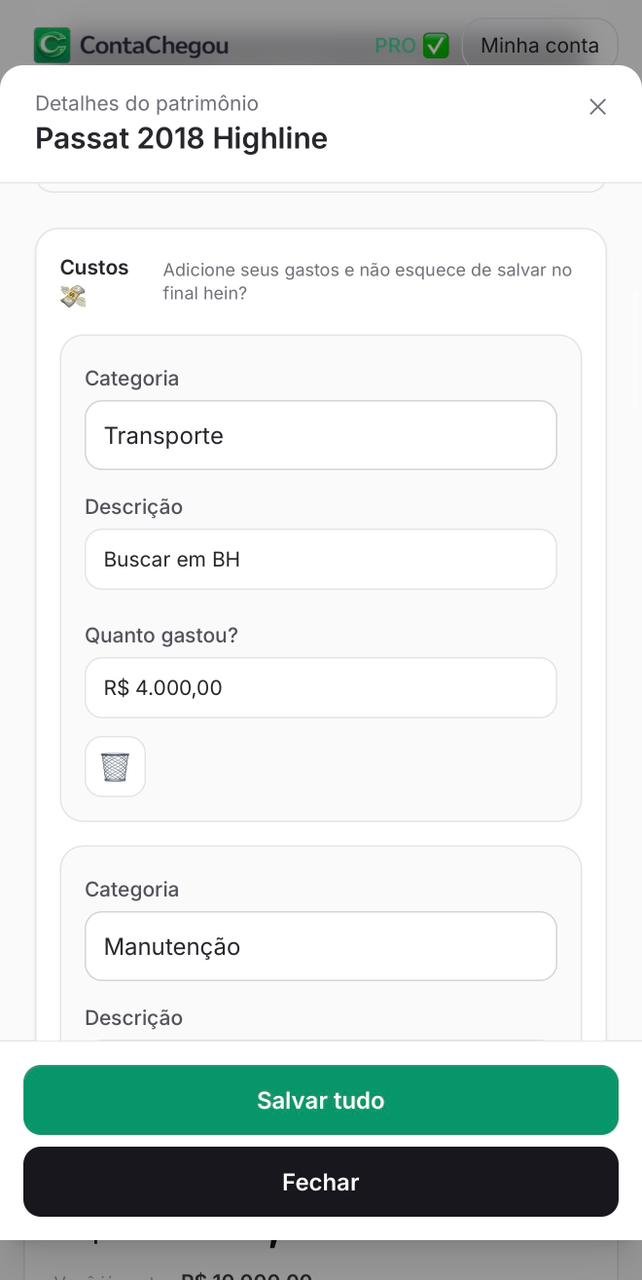Open the Minha conta menu
Image resolution: width=642 pixels, height=1280 pixels.
[540, 45]
